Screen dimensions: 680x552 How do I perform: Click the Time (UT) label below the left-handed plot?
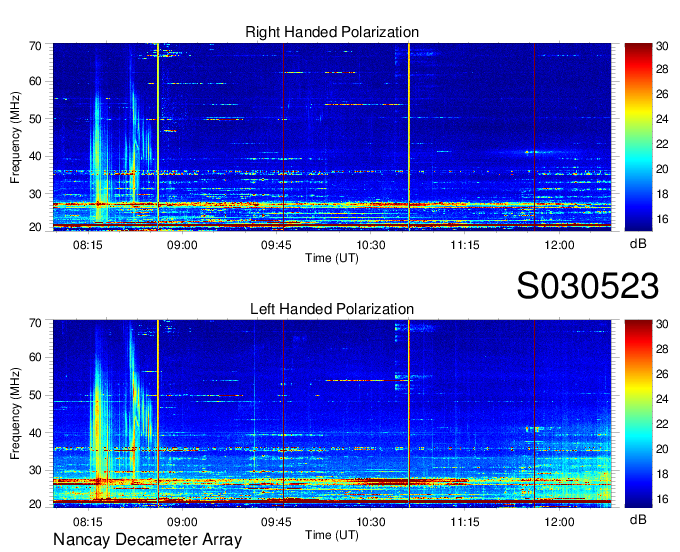pyautogui.click(x=332, y=535)
